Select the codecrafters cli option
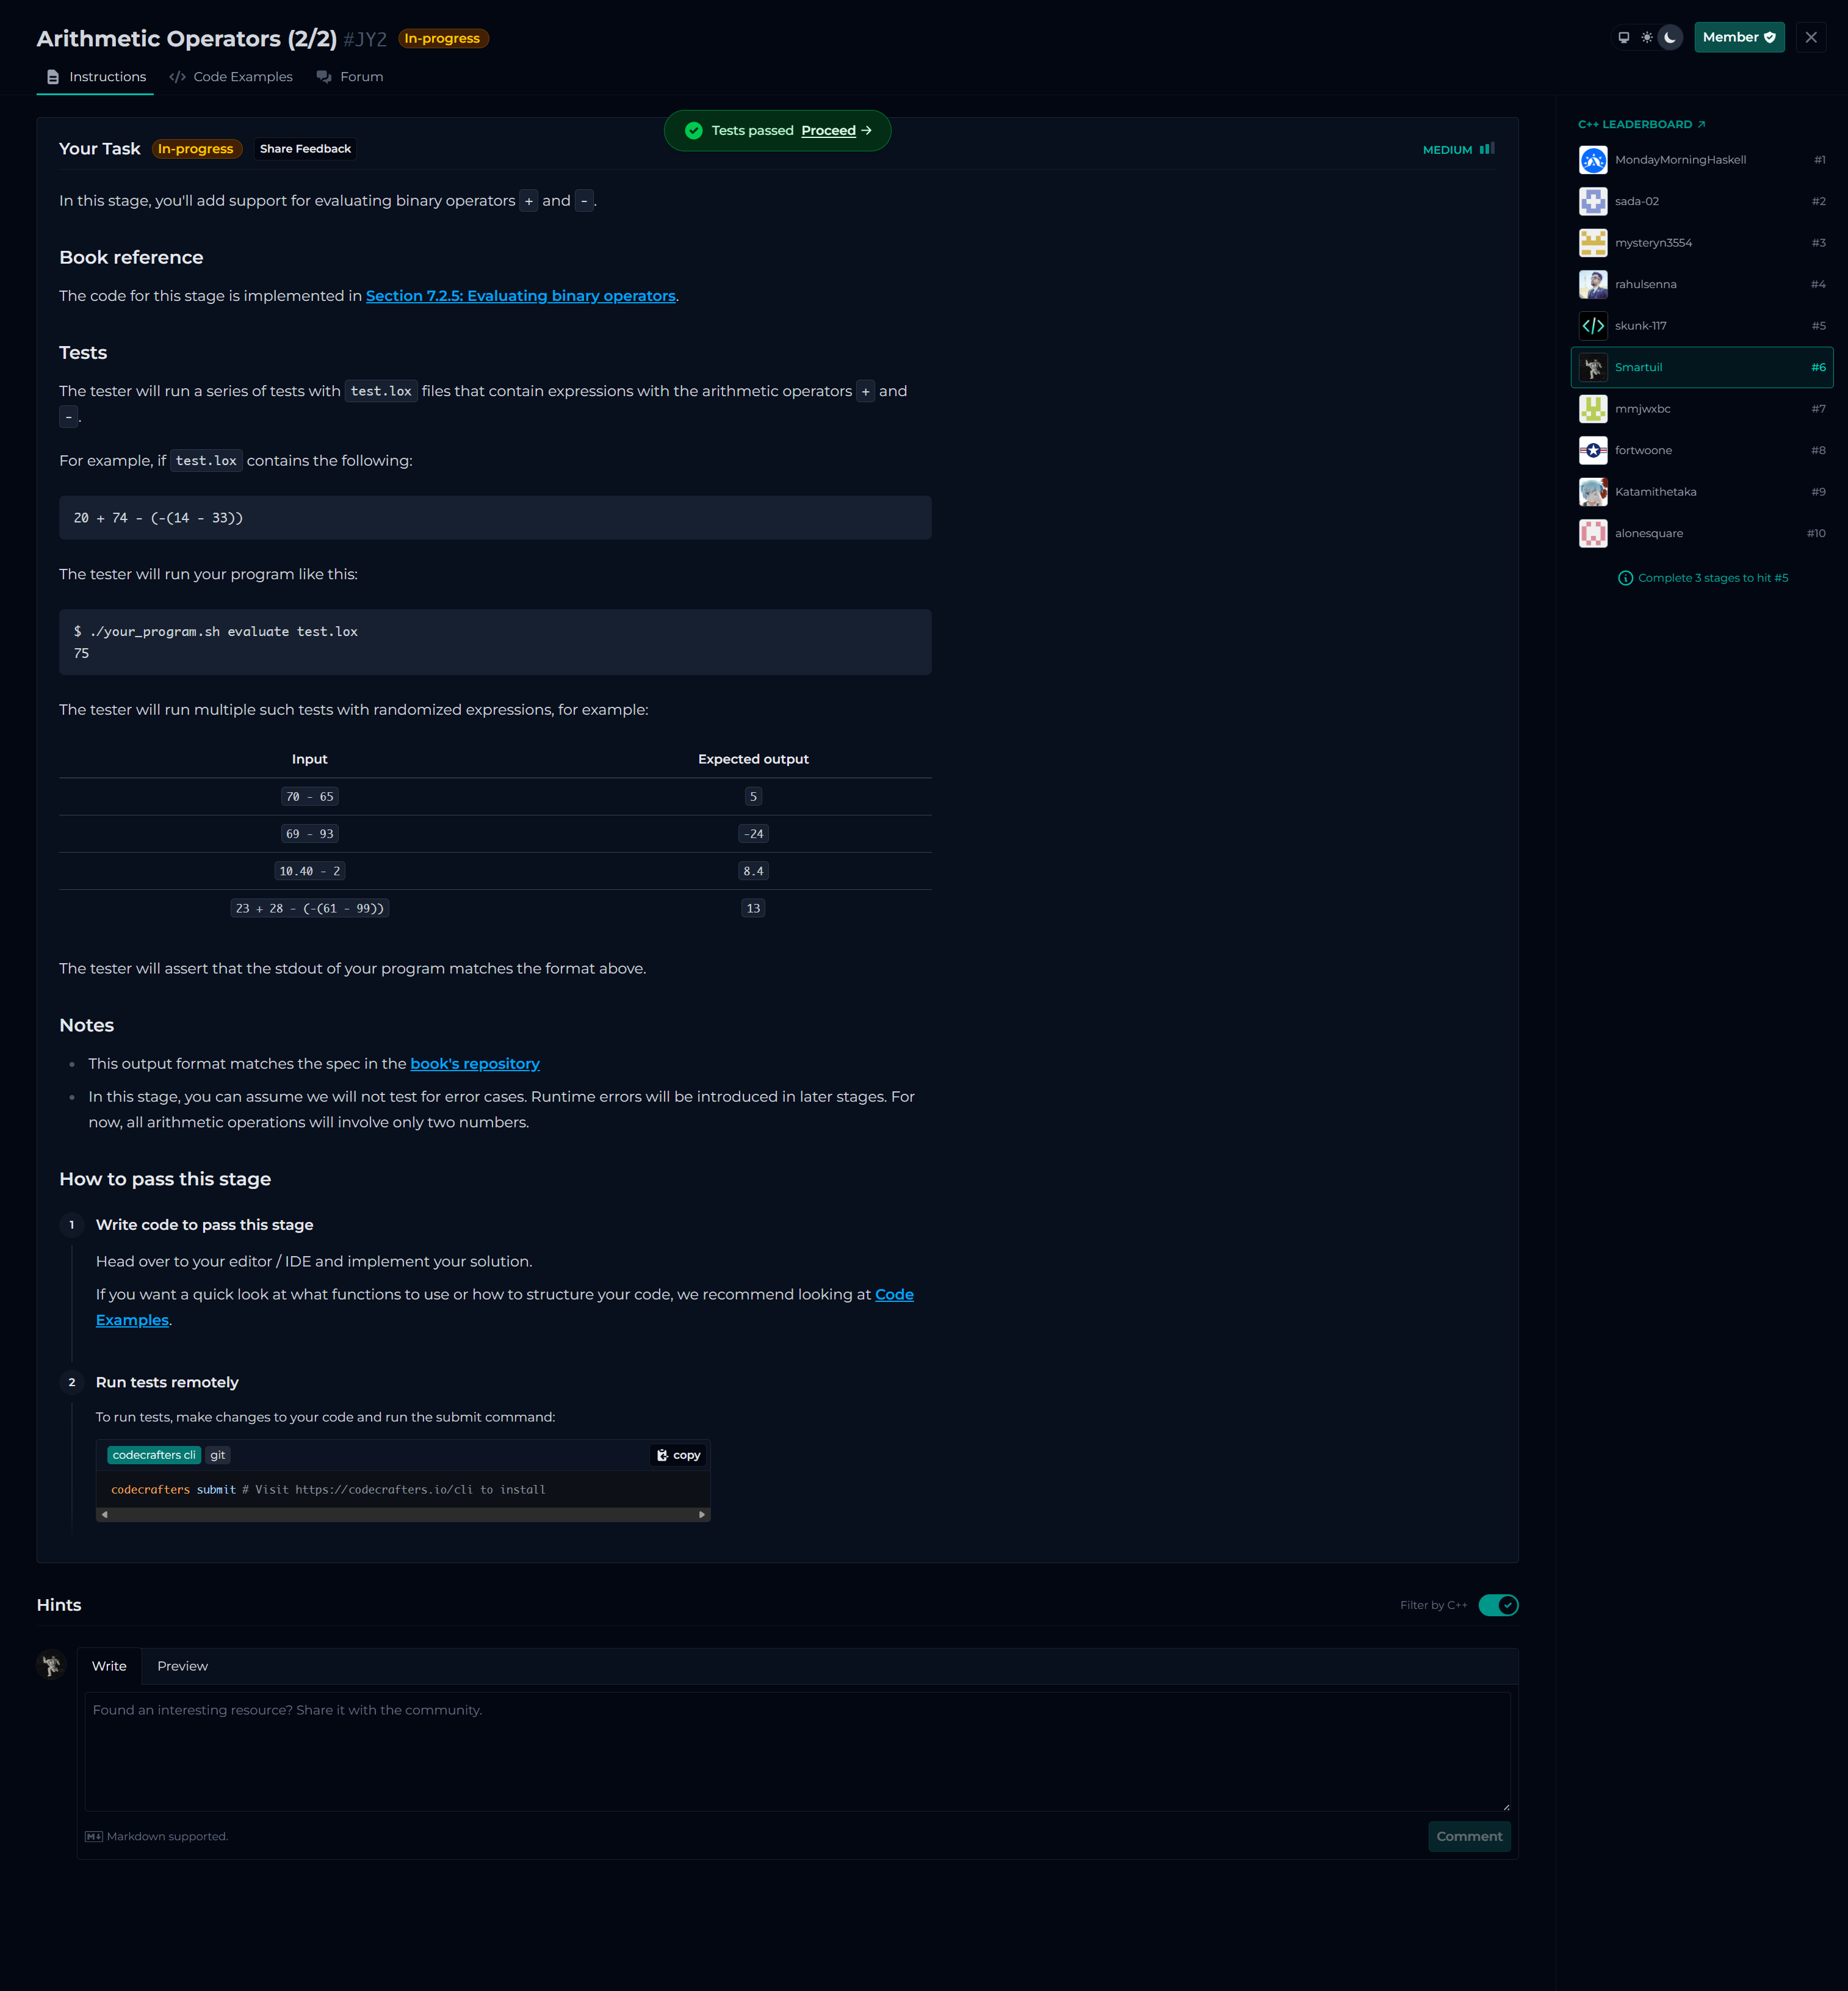The width and height of the screenshot is (1848, 1991). tap(154, 1455)
